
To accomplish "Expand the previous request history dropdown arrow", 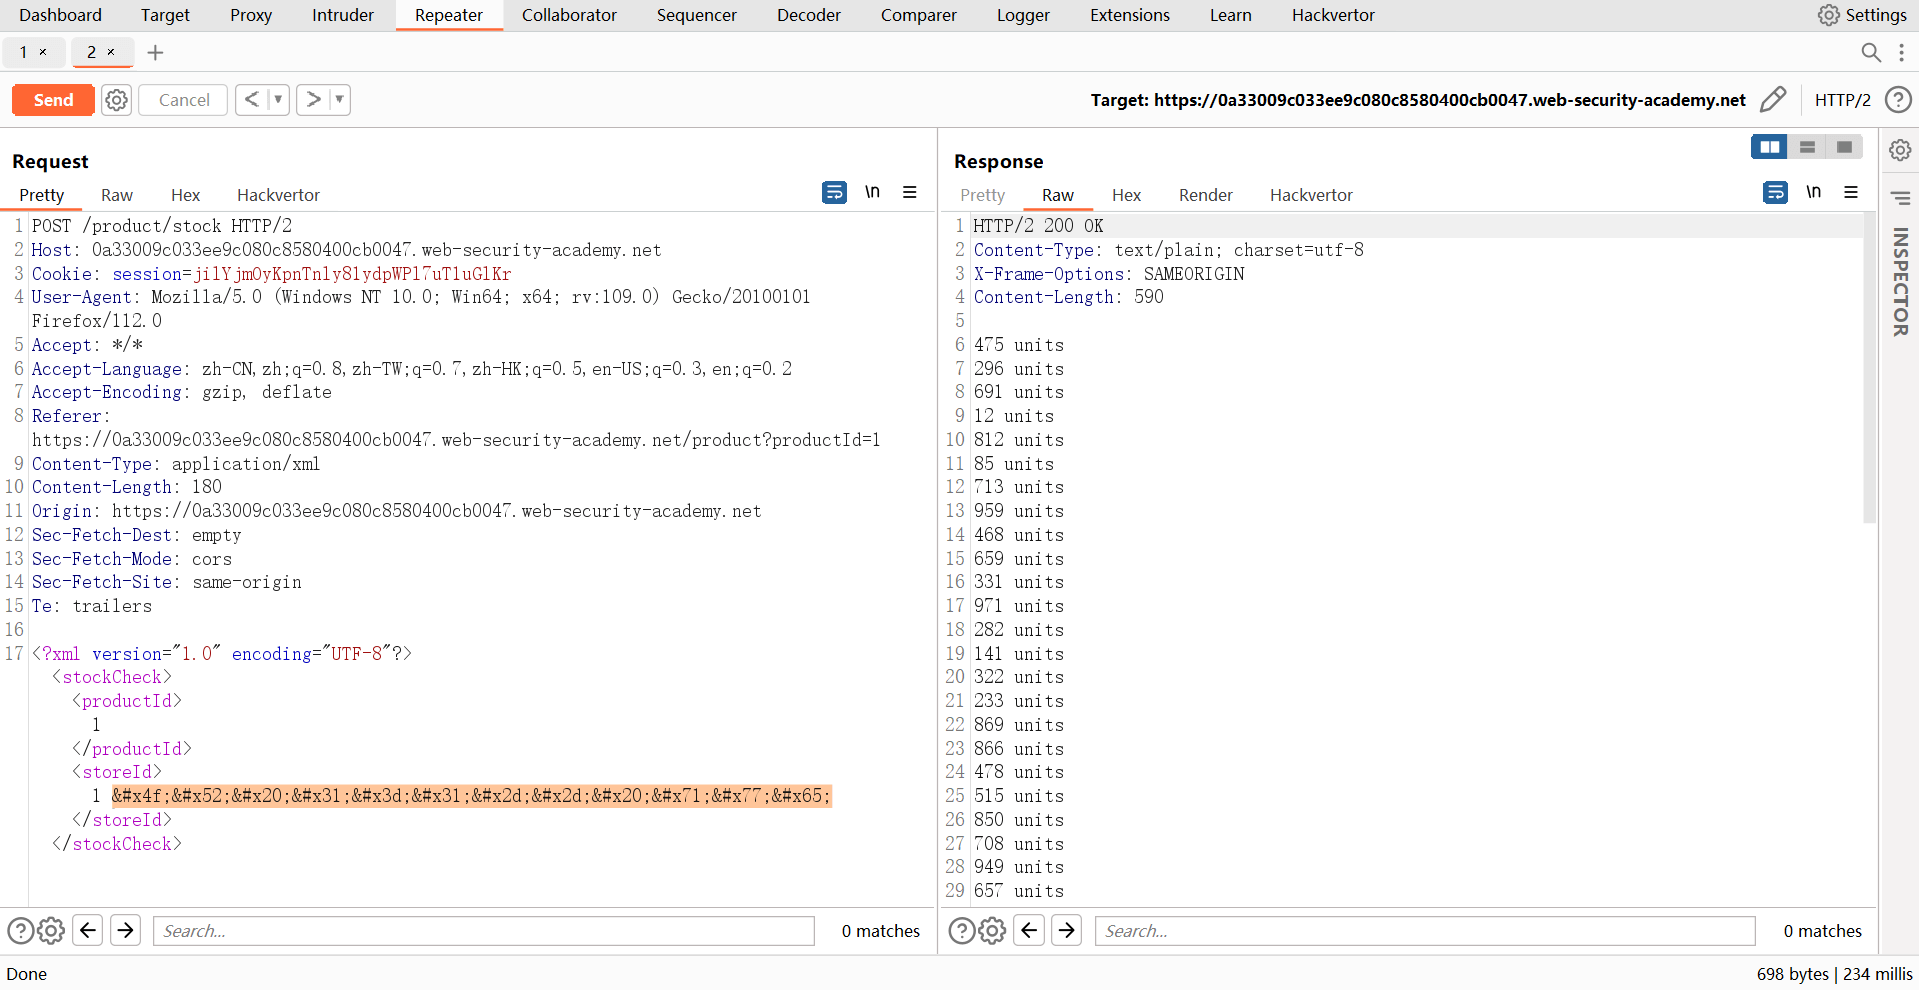I will point(278,100).
